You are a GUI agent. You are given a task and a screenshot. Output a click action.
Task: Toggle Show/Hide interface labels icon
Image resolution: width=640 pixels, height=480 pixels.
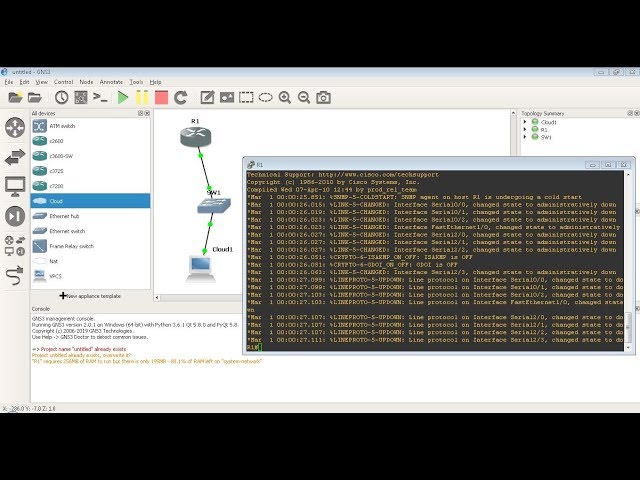coord(81,98)
